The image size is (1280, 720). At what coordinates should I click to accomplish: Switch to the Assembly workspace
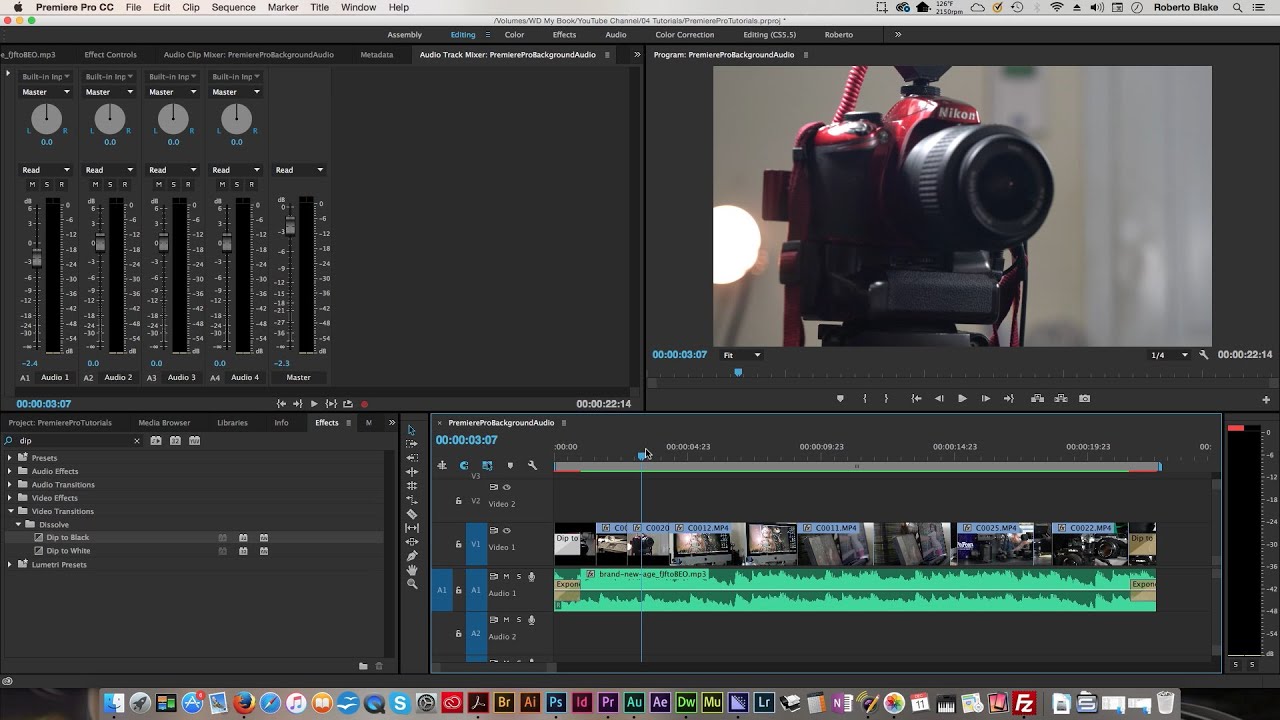(x=404, y=35)
